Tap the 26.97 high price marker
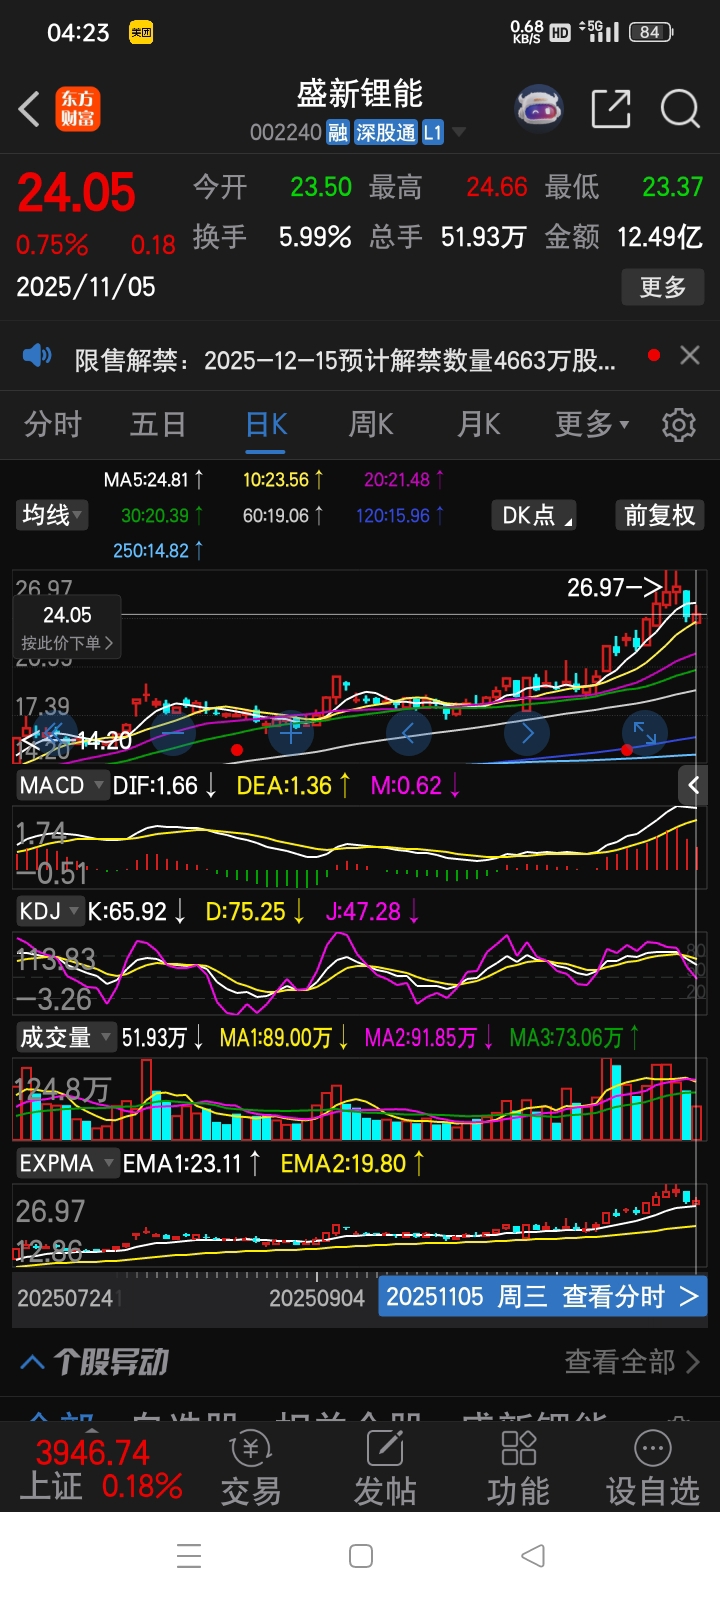The height and width of the screenshot is (1600, 720). (x=614, y=587)
